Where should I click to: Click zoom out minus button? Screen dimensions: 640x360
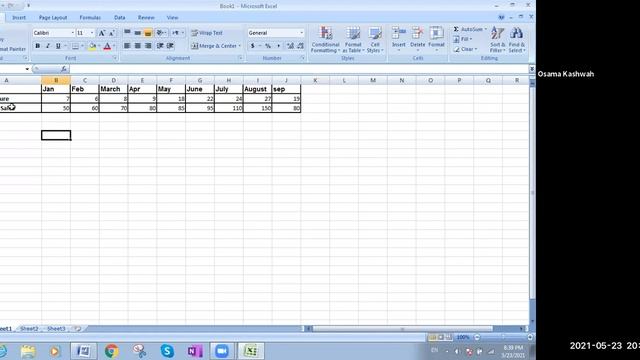pos(477,337)
